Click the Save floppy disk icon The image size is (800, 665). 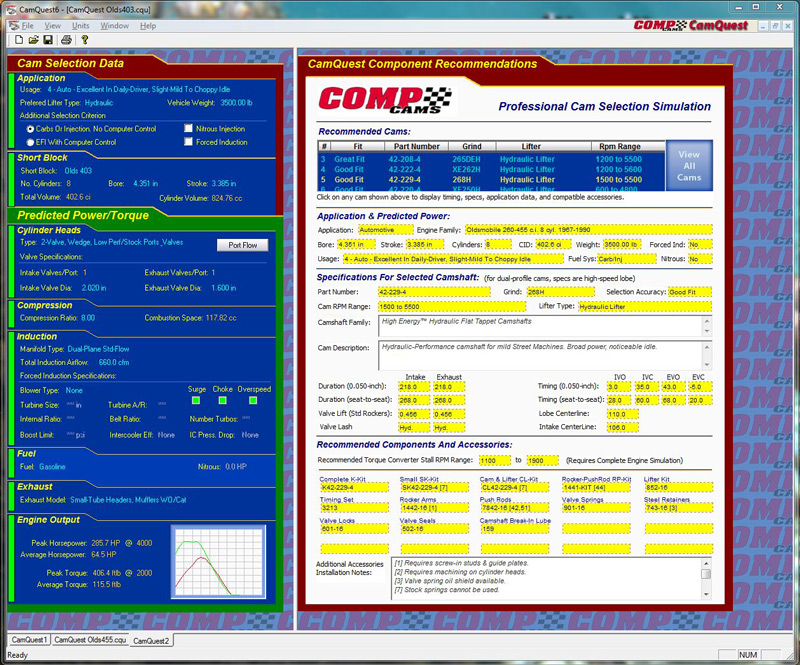coord(48,40)
